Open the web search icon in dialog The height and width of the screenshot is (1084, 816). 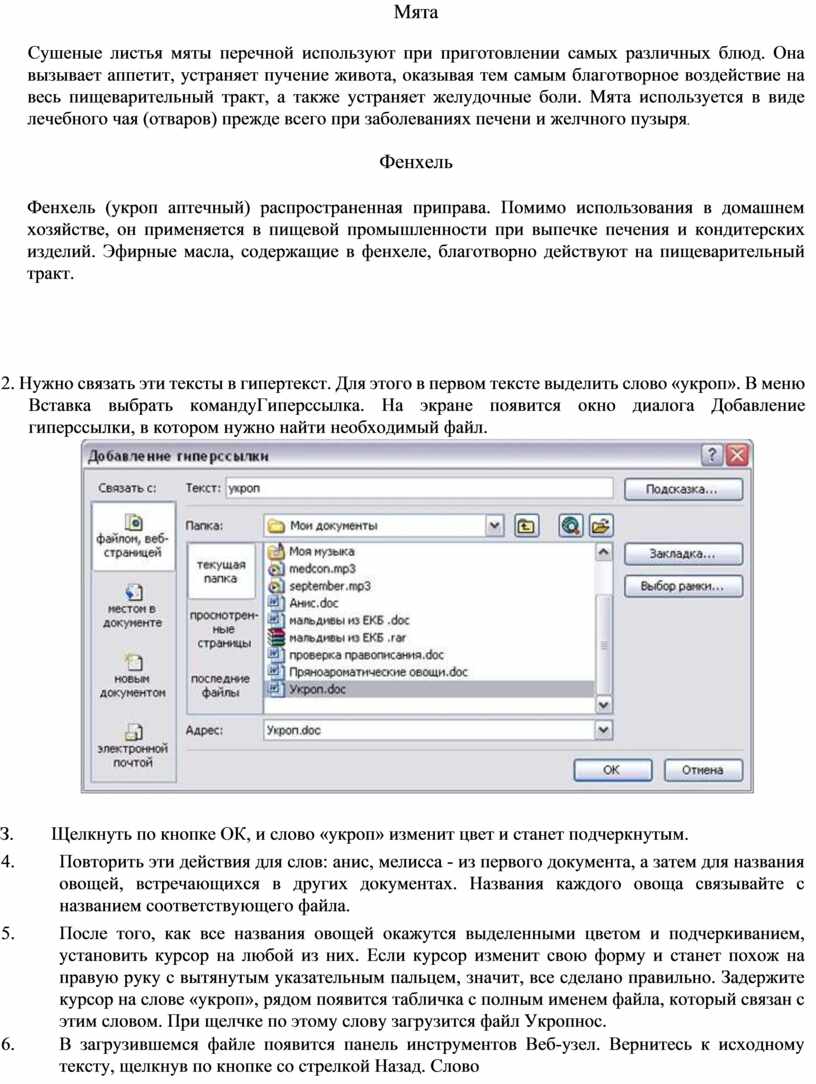tap(571, 526)
